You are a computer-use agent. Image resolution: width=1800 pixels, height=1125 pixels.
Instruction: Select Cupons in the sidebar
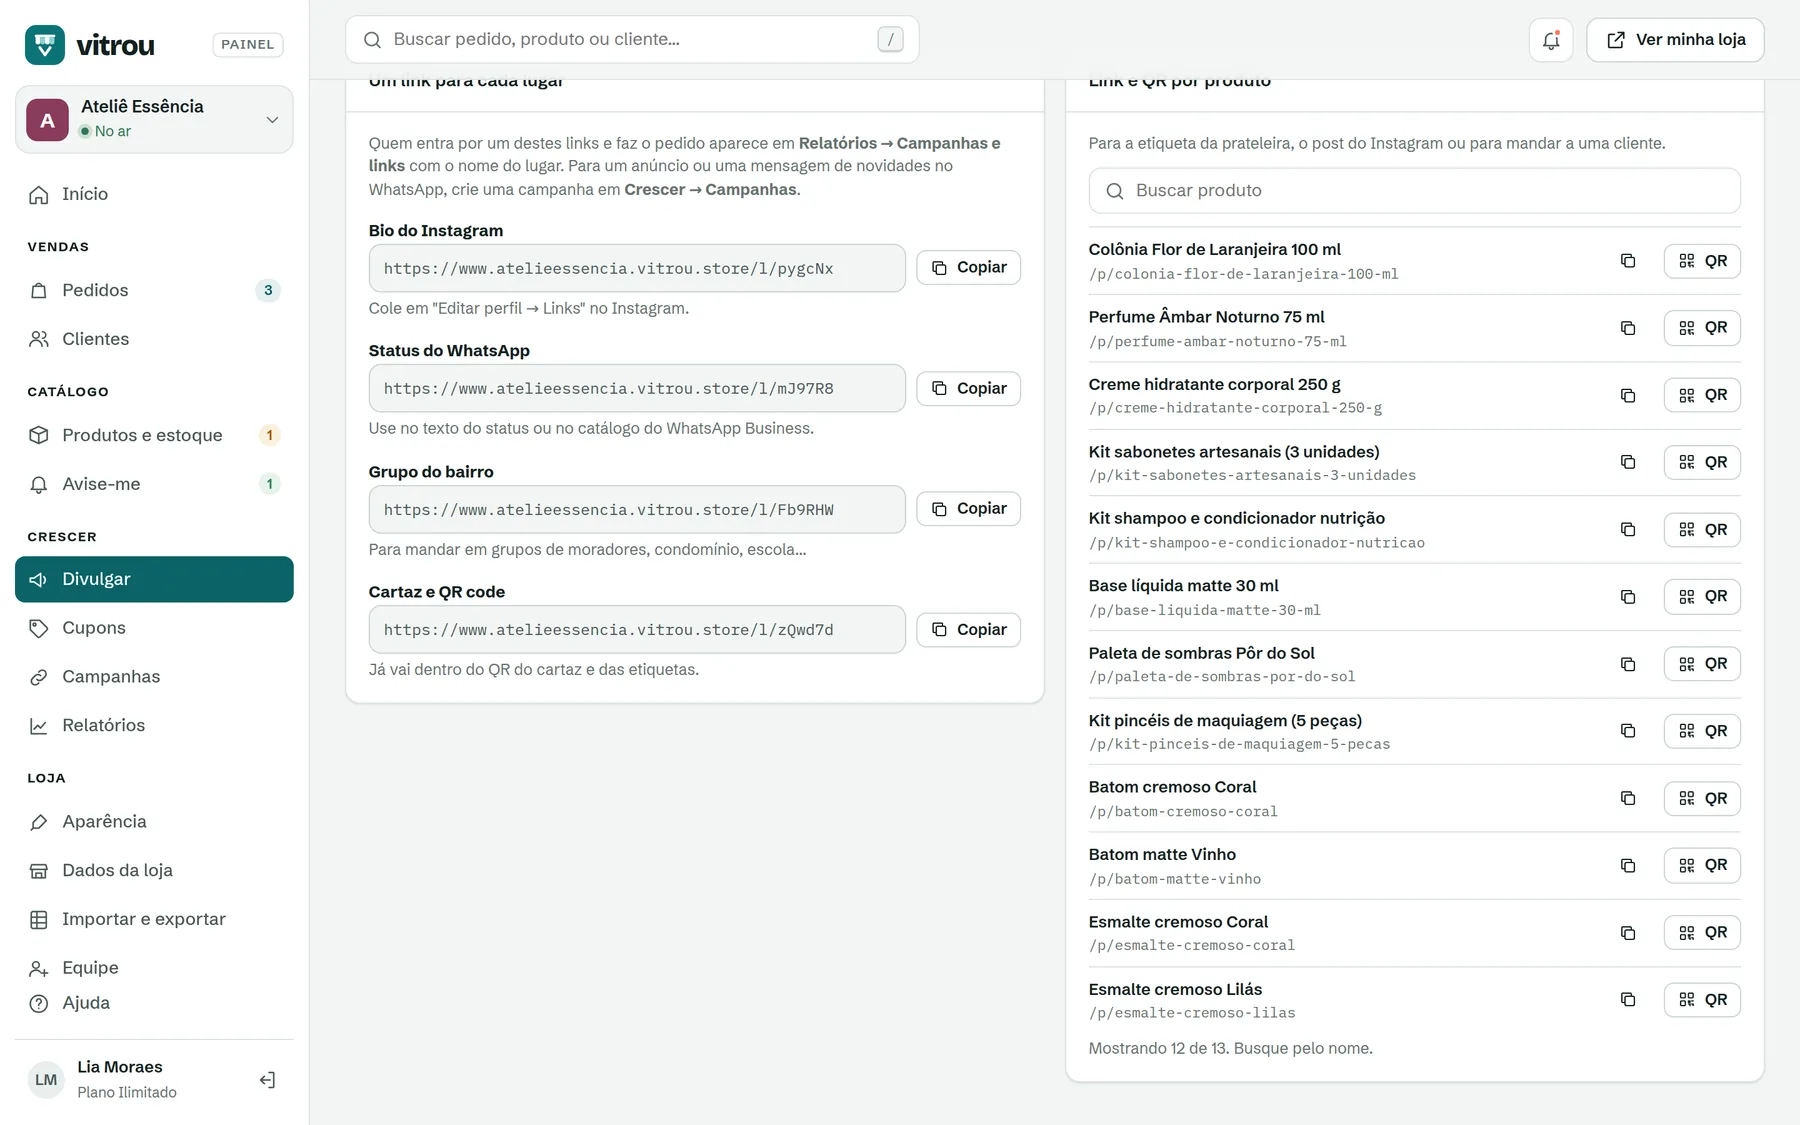[x=154, y=628]
